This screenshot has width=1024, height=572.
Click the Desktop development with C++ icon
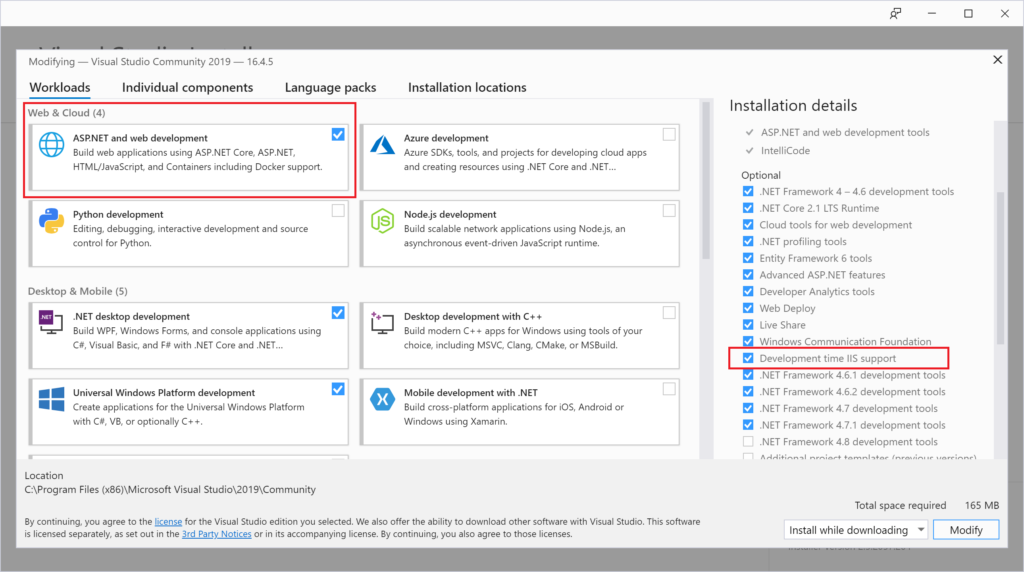click(x=383, y=323)
